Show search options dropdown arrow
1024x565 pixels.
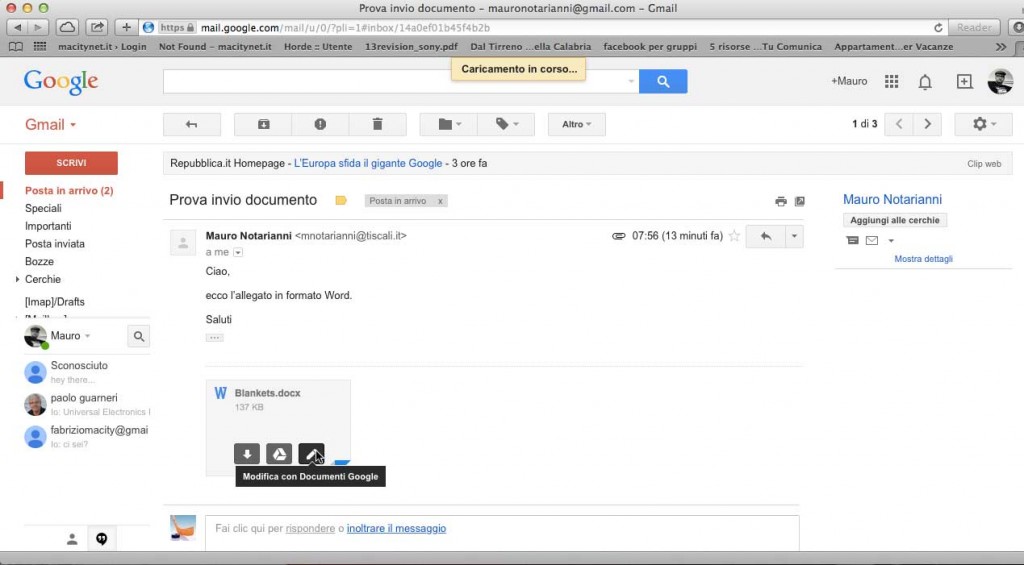[631, 82]
